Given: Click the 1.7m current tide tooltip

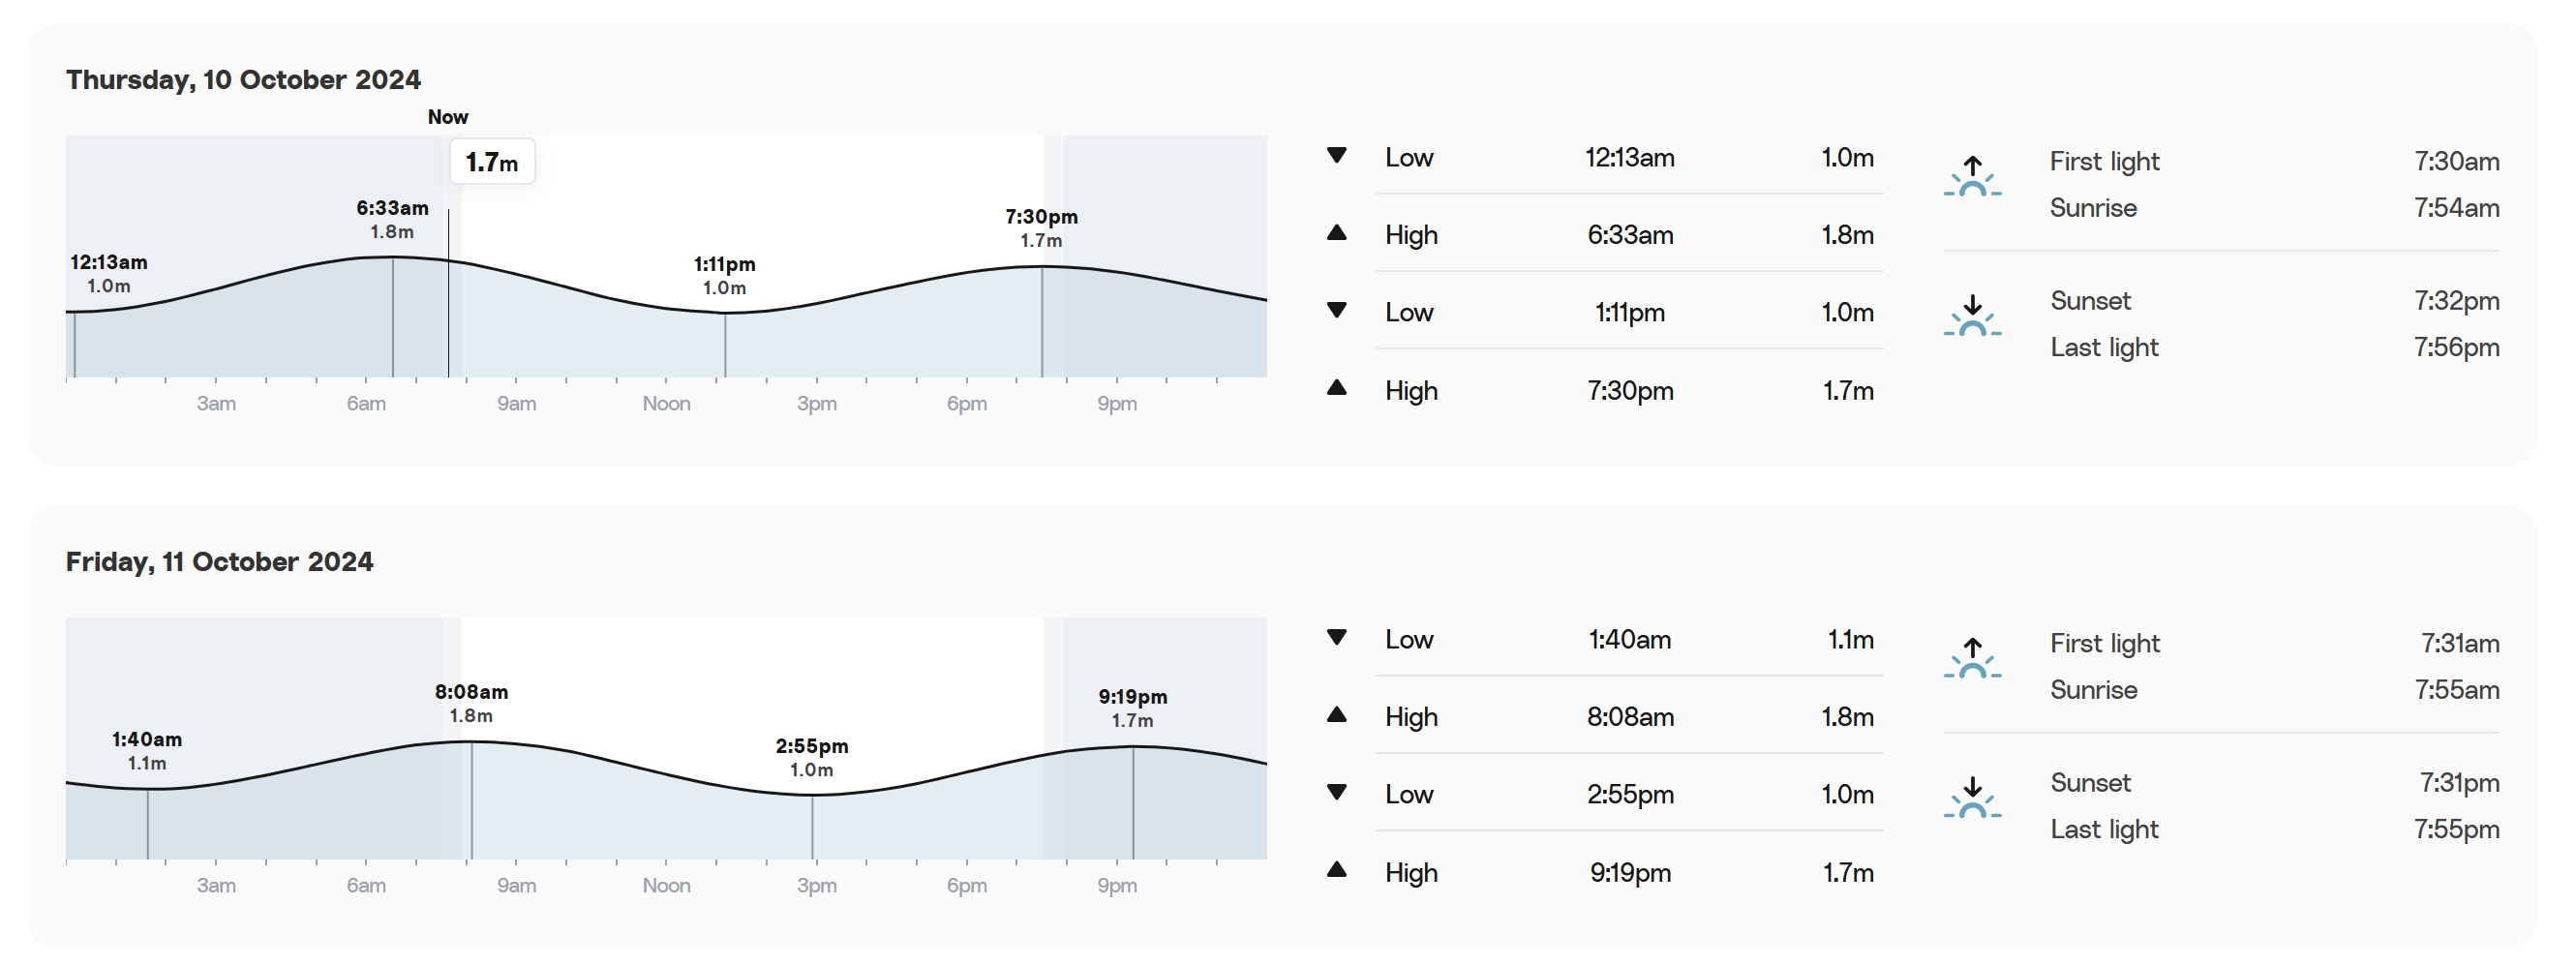Looking at the screenshot, I should tap(492, 162).
